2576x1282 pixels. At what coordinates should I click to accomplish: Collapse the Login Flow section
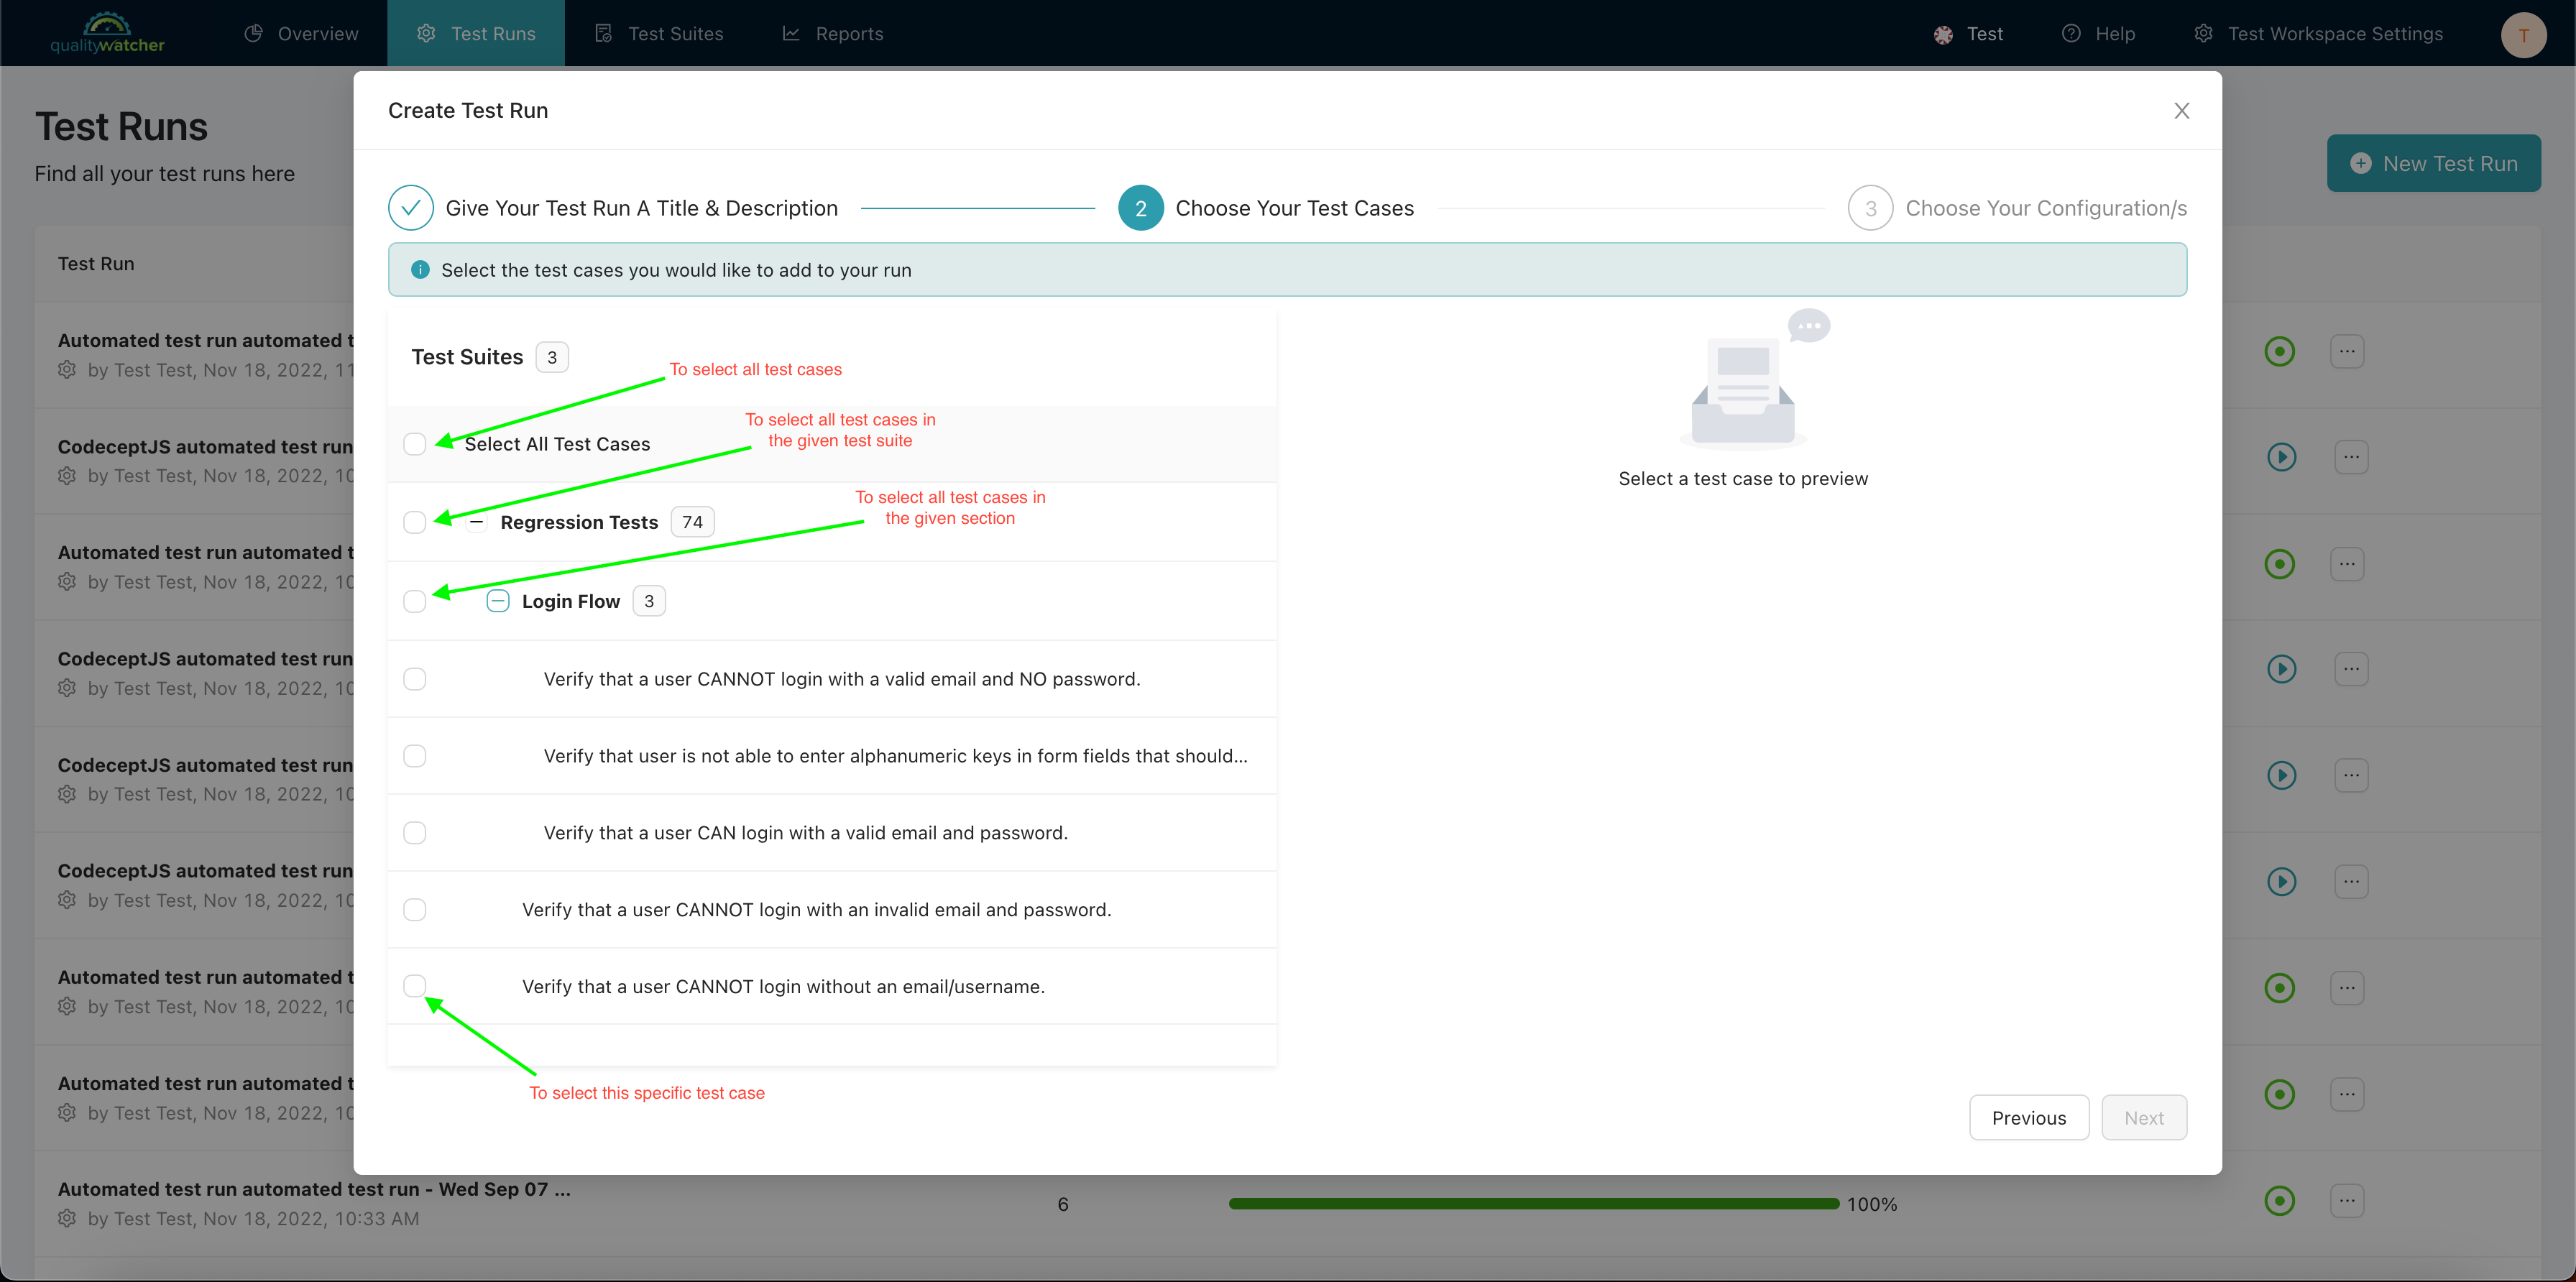coord(497,600)
